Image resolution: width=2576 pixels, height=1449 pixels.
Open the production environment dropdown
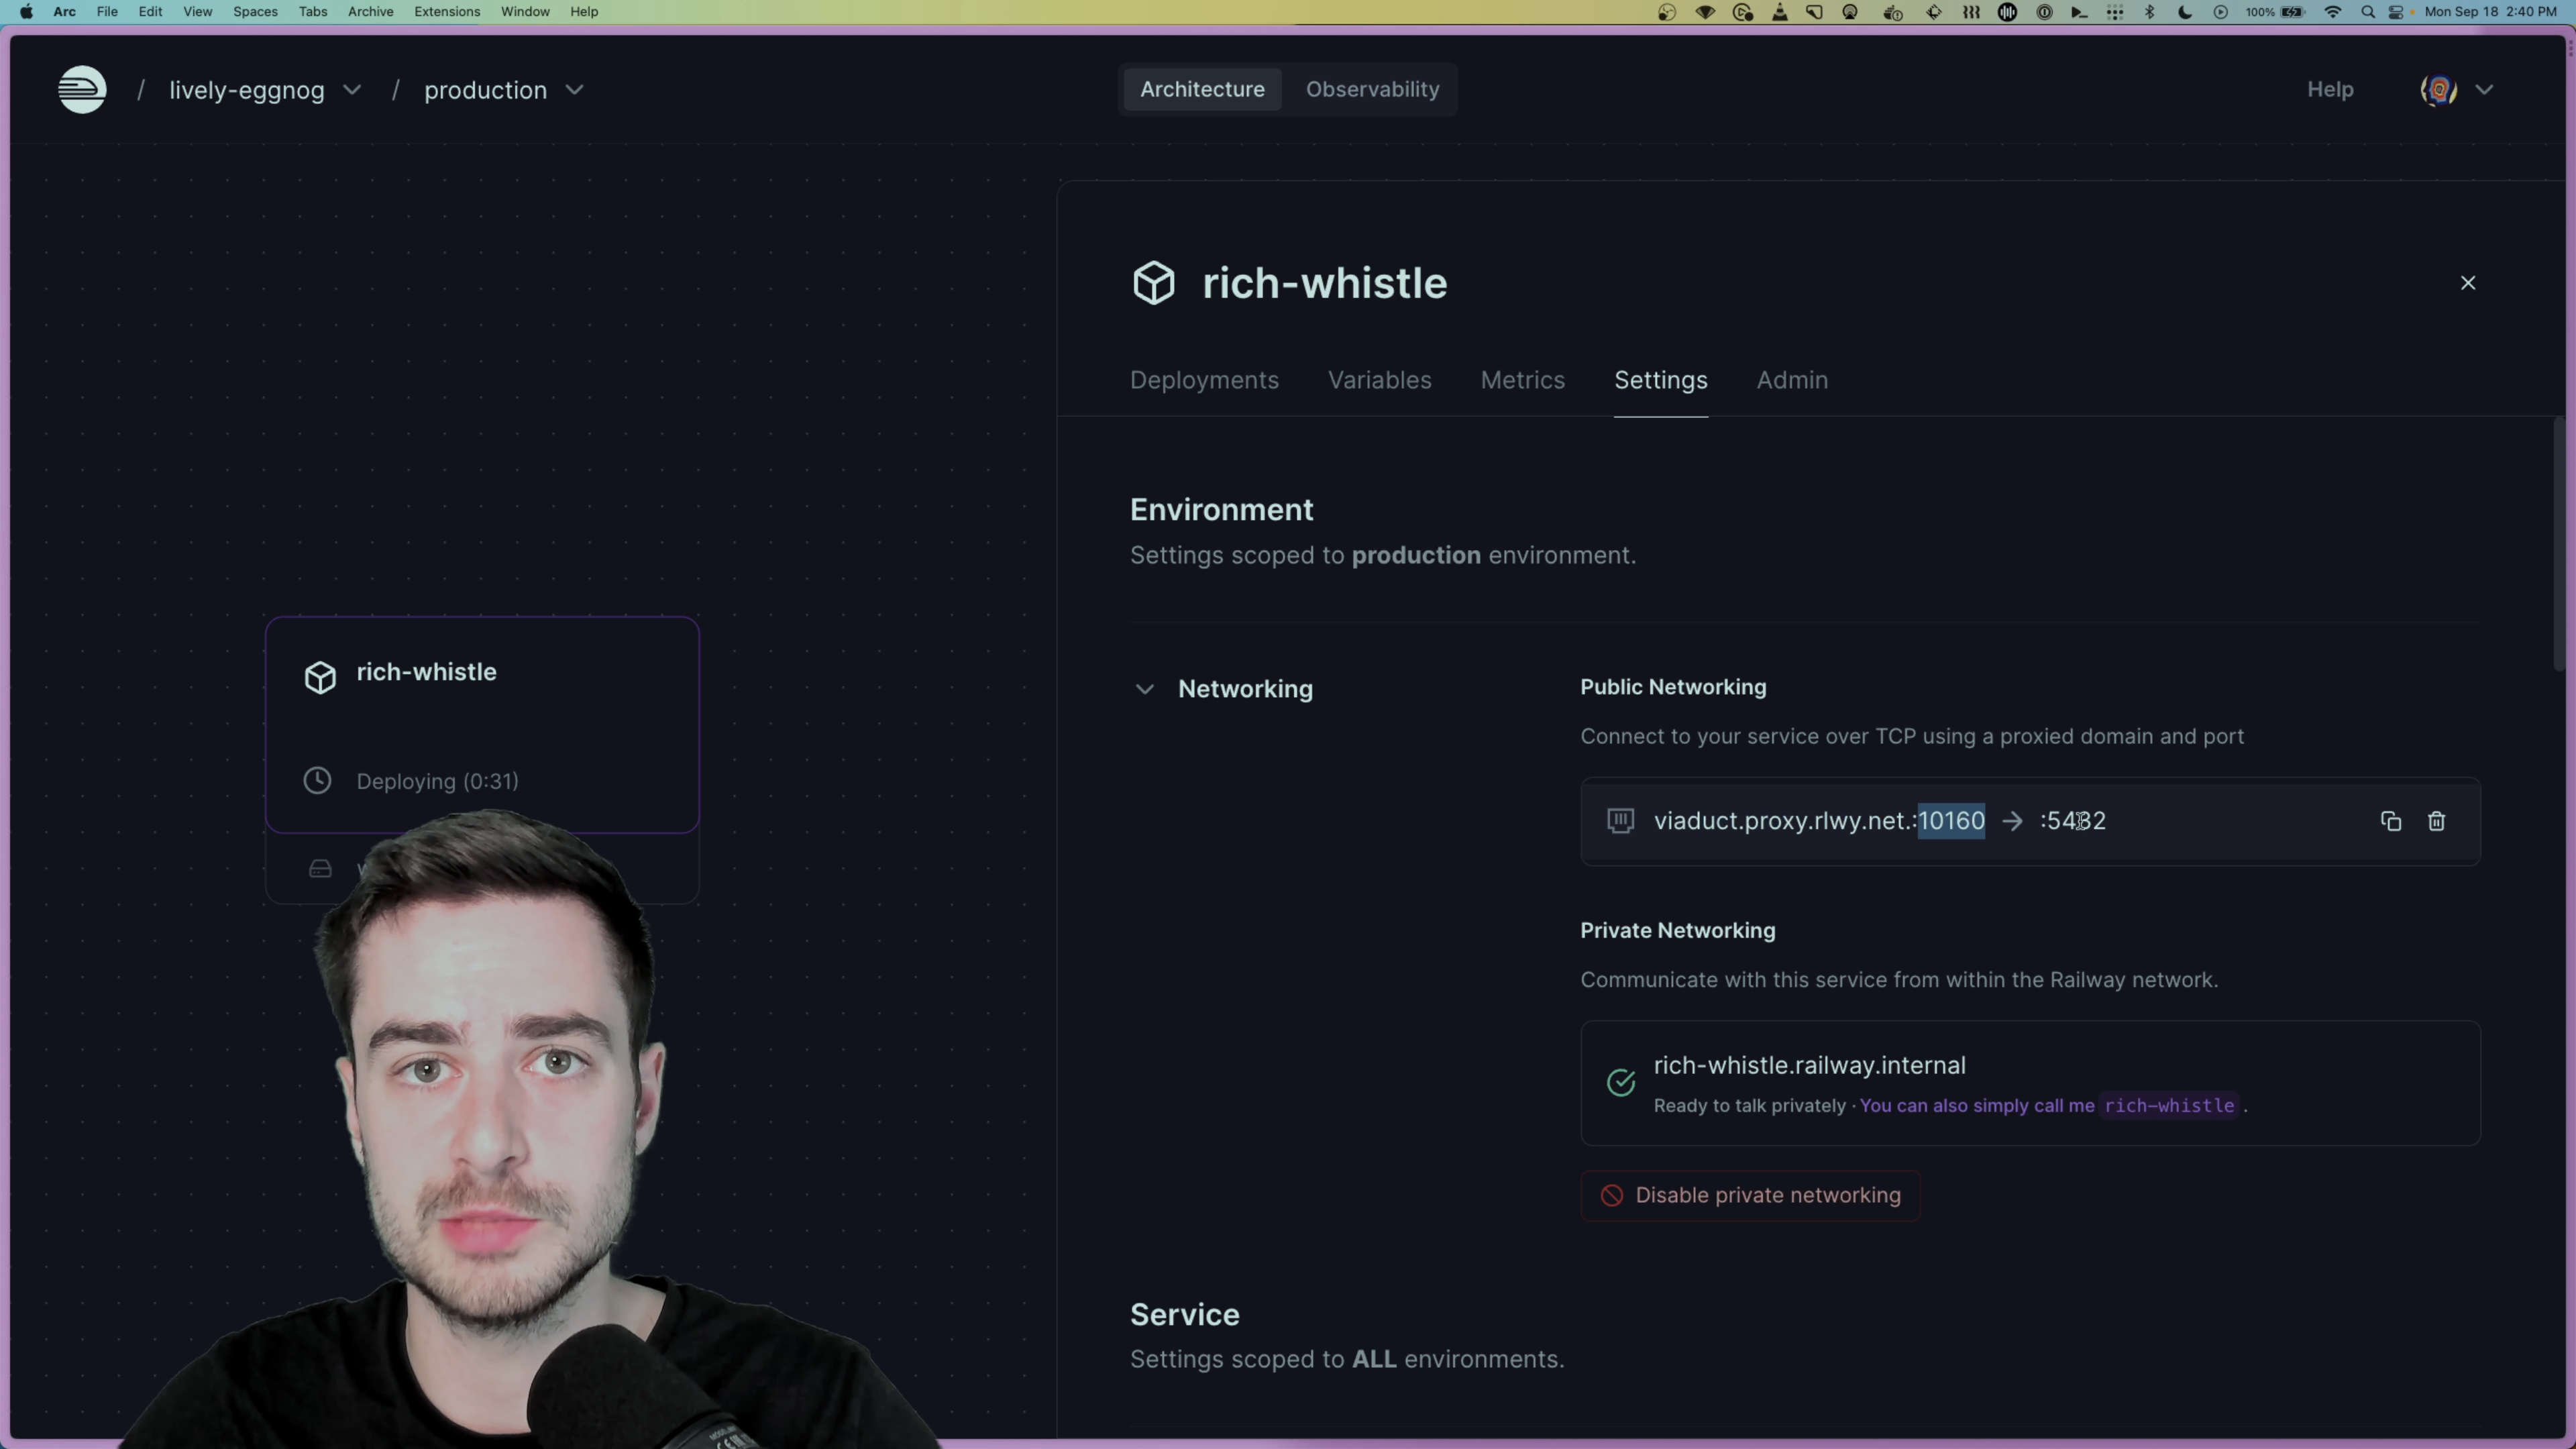tap(575, 90)
